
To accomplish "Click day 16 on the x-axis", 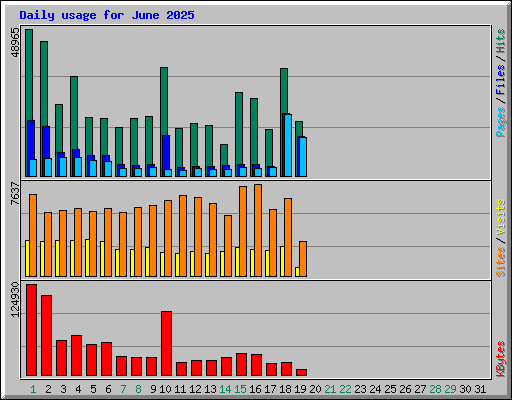I will 255,389.
